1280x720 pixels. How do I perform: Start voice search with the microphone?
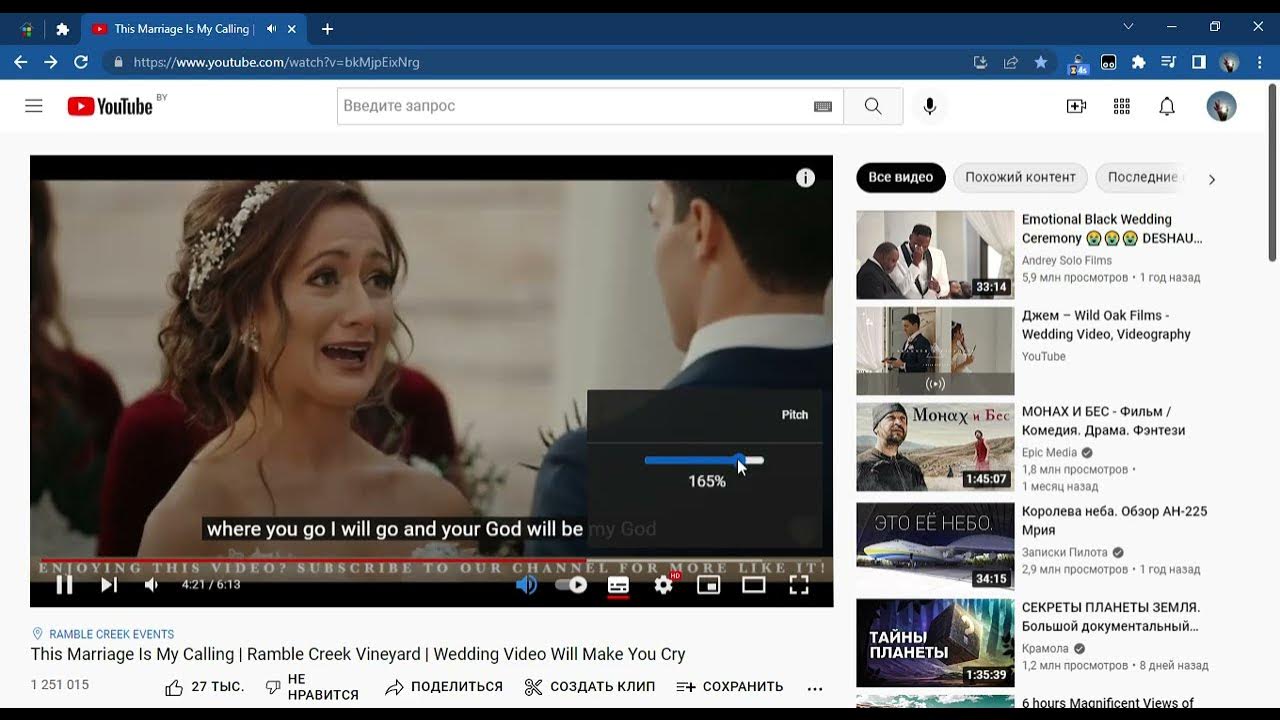930,106
